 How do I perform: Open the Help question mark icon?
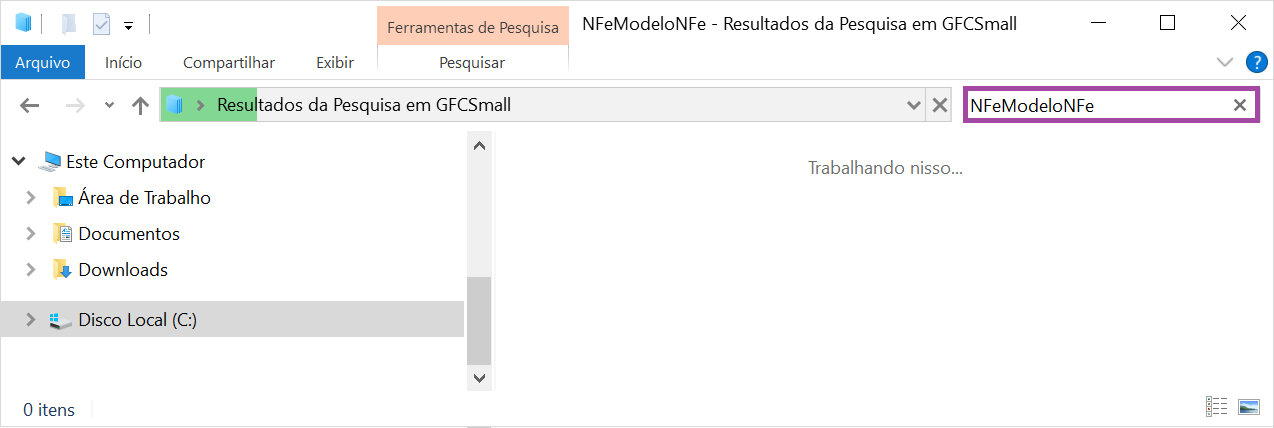point(1257,62)
